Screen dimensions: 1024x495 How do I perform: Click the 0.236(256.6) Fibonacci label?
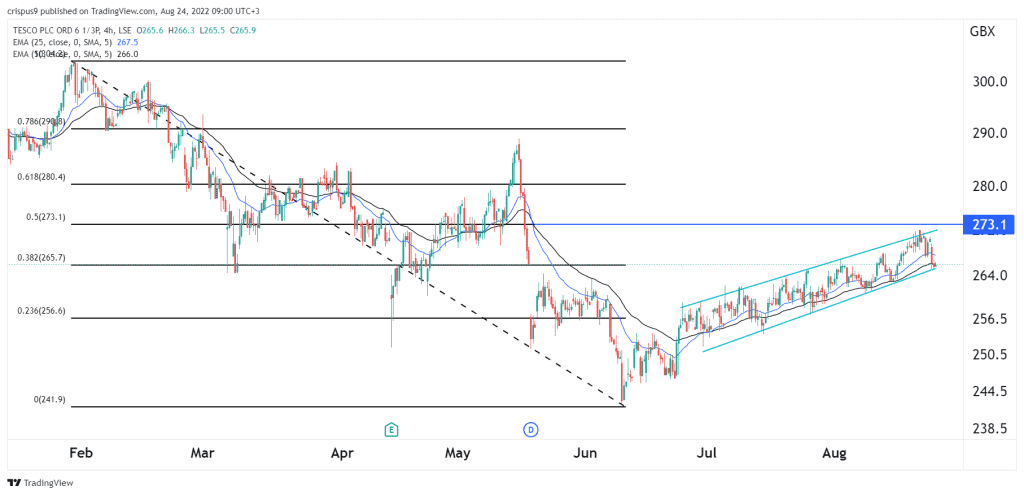coord(40,311)
